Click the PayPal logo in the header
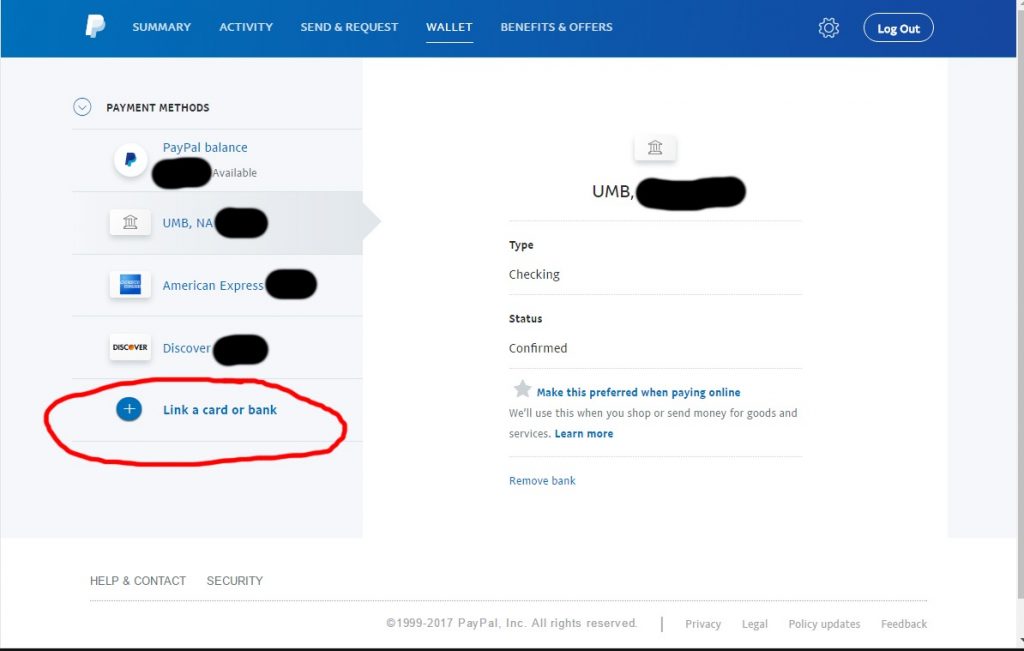 click(95, 26)
